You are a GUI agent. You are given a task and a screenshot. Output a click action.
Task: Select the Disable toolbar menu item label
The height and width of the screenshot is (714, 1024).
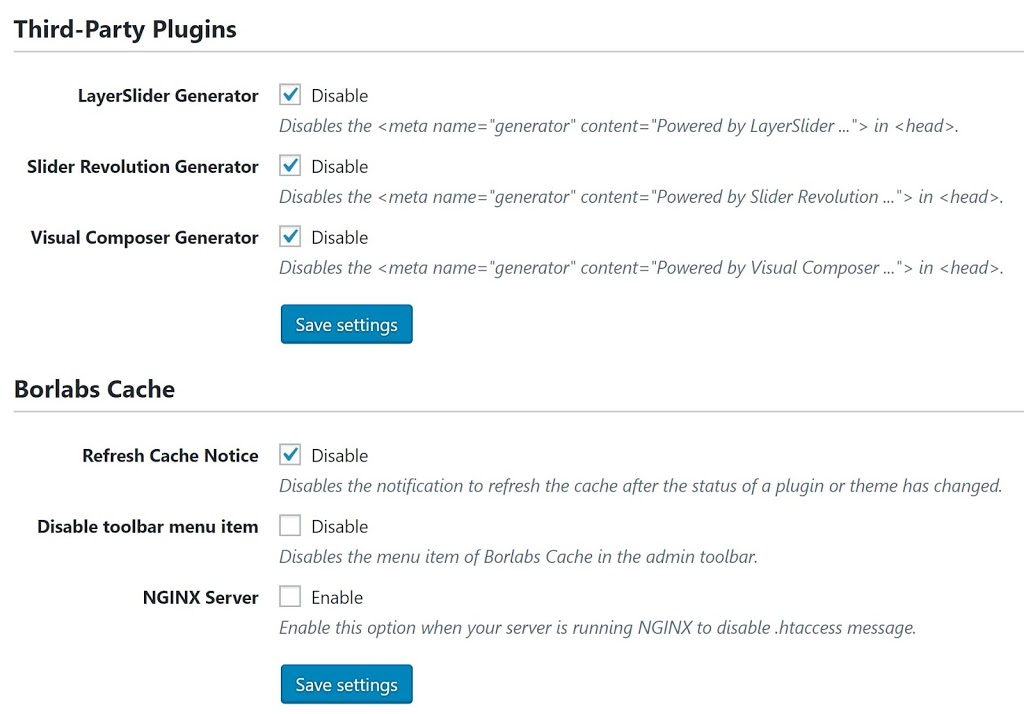[147, 527]
